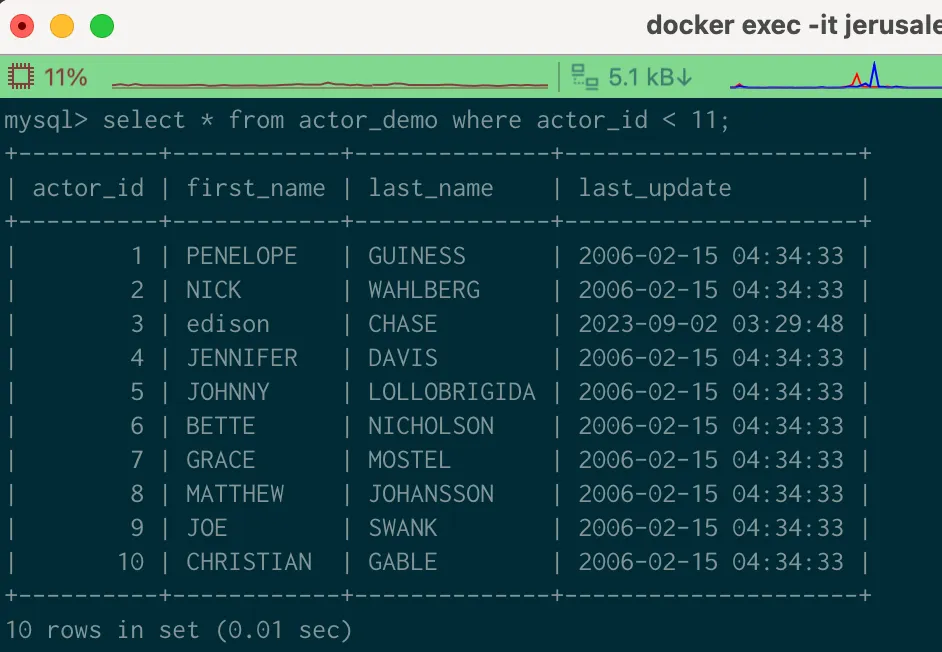Click the 10 rows in set result line
This screenshot has width=942, height=652.
178,630
